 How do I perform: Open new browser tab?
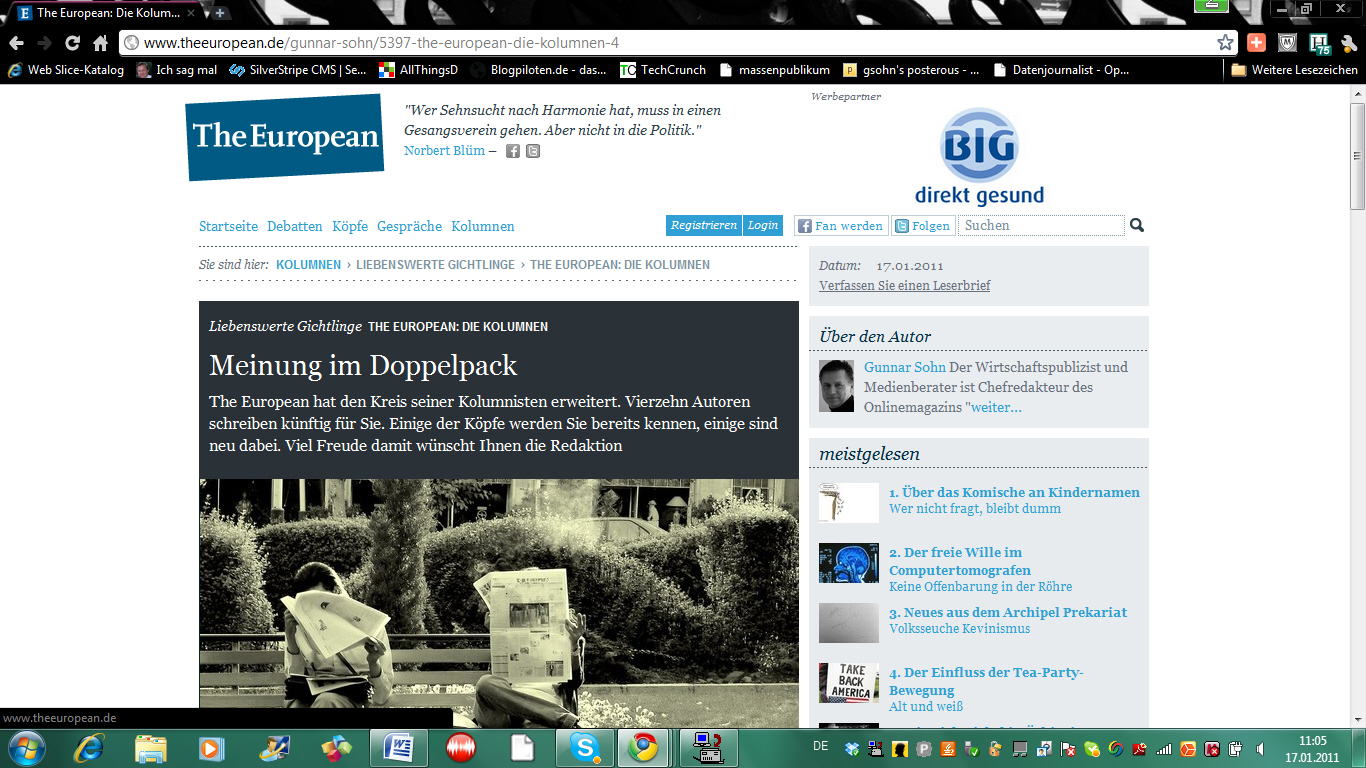pyautogui.click(x=220, y=13)
